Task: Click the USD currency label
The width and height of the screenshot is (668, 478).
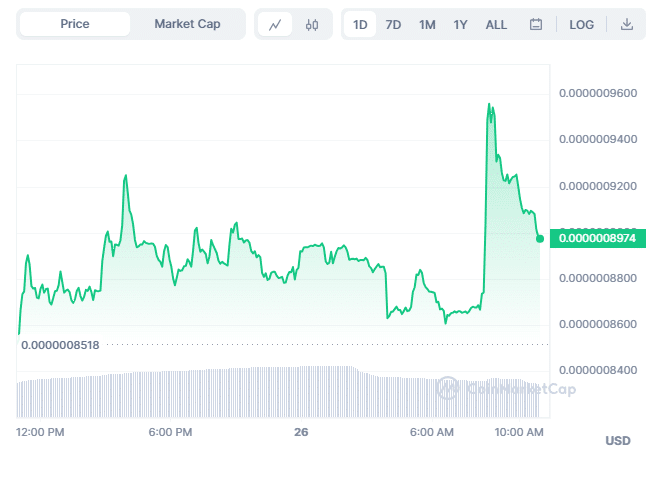Action: tap(618, 441)
